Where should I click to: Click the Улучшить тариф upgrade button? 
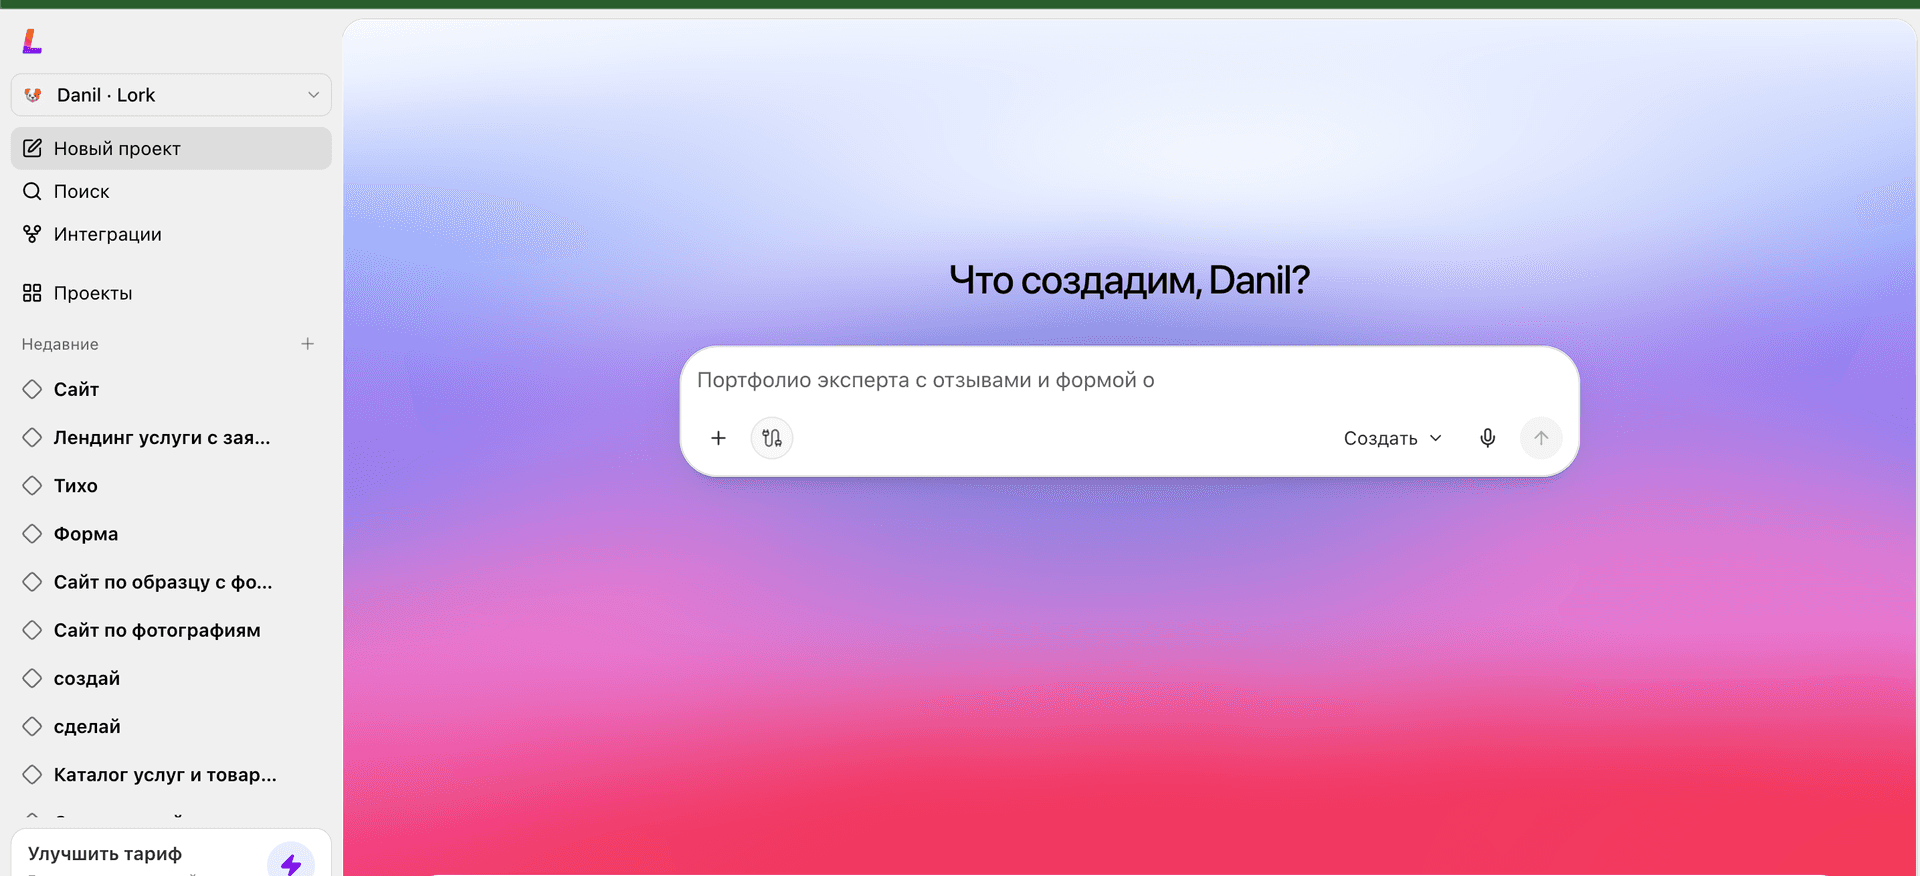pos(171,854)
